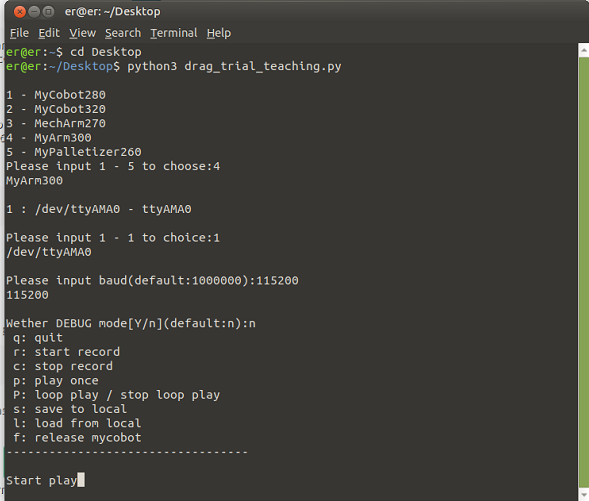Click the scrollbar up arrow
The width and height of the screenshot is (589, 501).
(583, 50)
